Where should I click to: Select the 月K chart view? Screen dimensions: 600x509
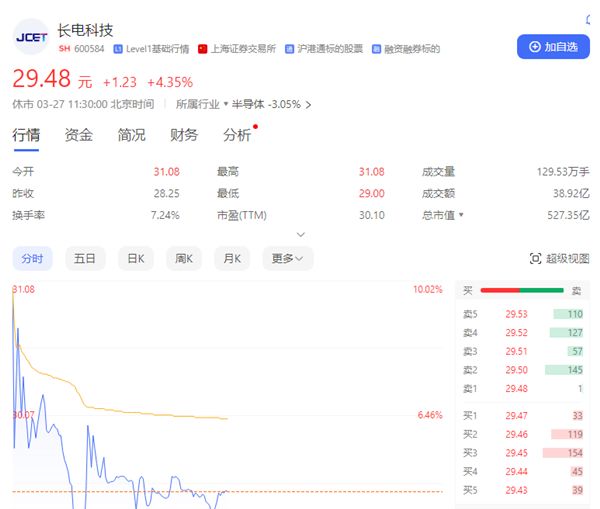[232, 259]
